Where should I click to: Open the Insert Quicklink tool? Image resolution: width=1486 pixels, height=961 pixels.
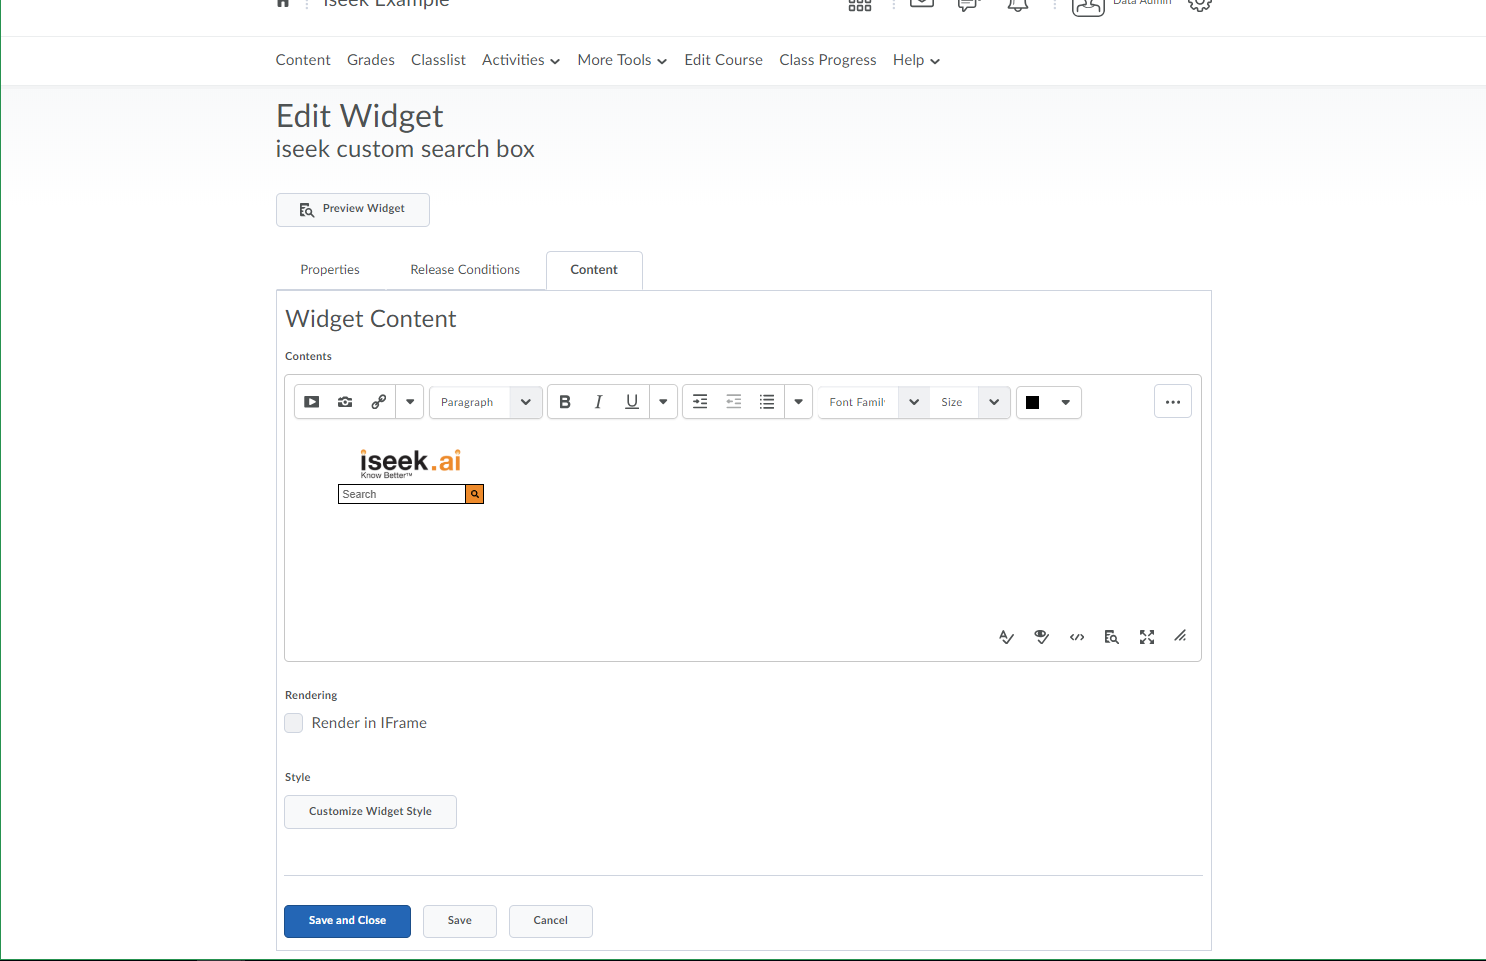point(378,402)
